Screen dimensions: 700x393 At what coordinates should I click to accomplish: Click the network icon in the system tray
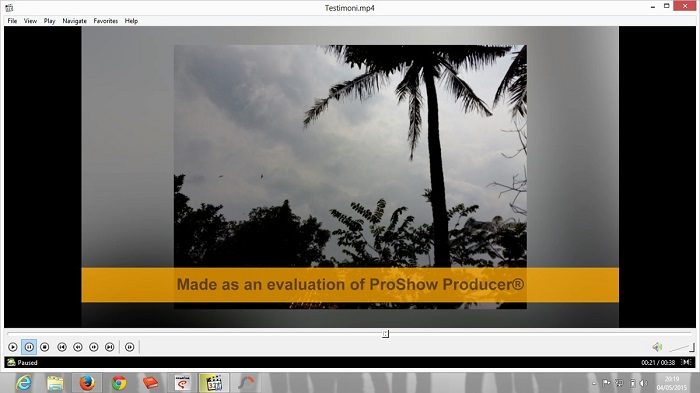pyautogui.click(x=619, y=383)
